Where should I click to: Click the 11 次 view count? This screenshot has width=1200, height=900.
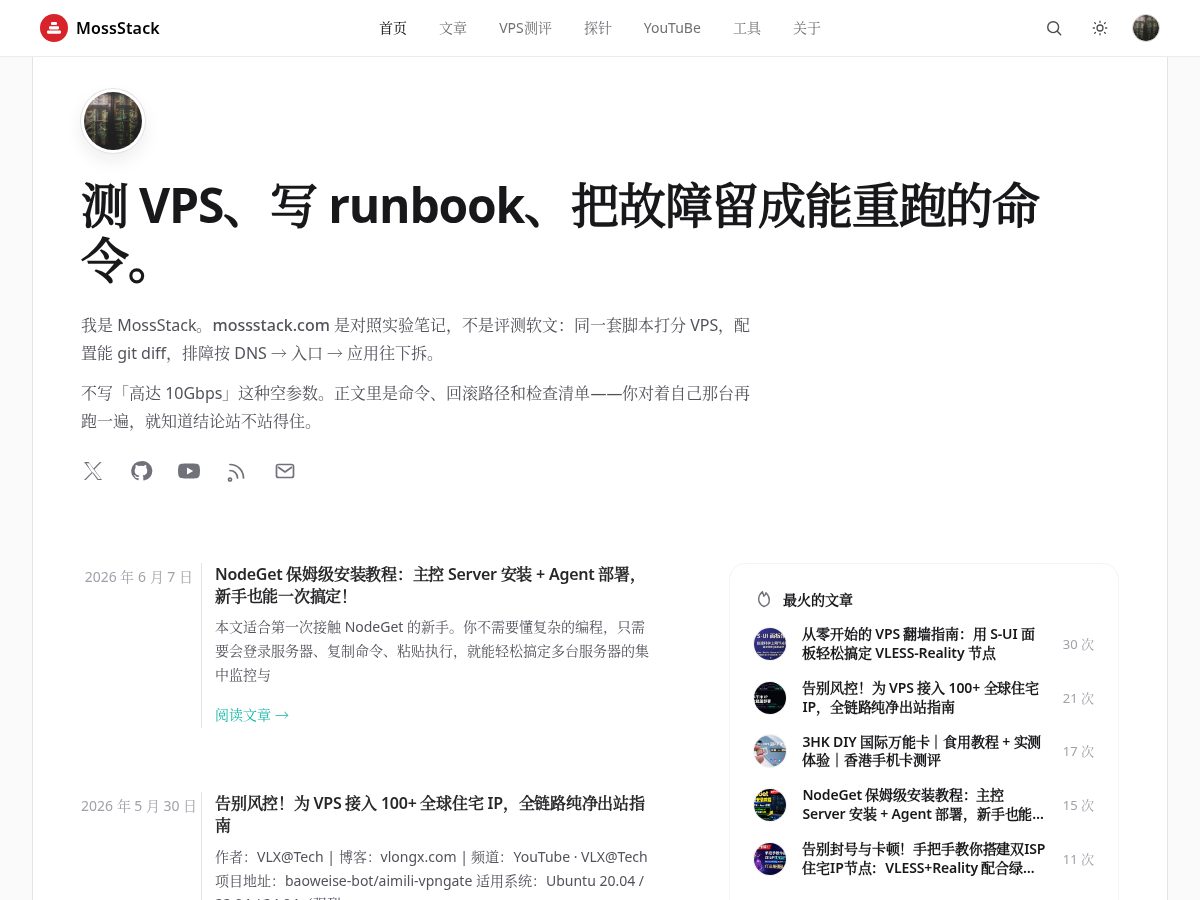pos(1078,859)
